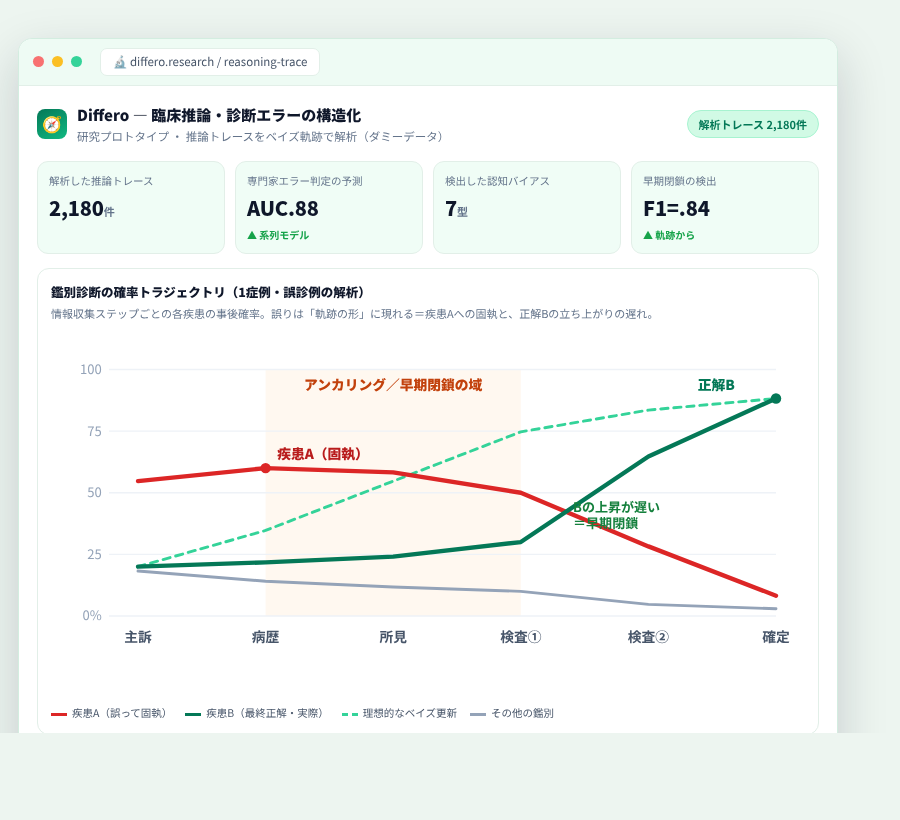Image resolution: width=900 pixels, height=820 pixels.
Task: Open the 解析した推論トレース card
Action: (131, 207)
